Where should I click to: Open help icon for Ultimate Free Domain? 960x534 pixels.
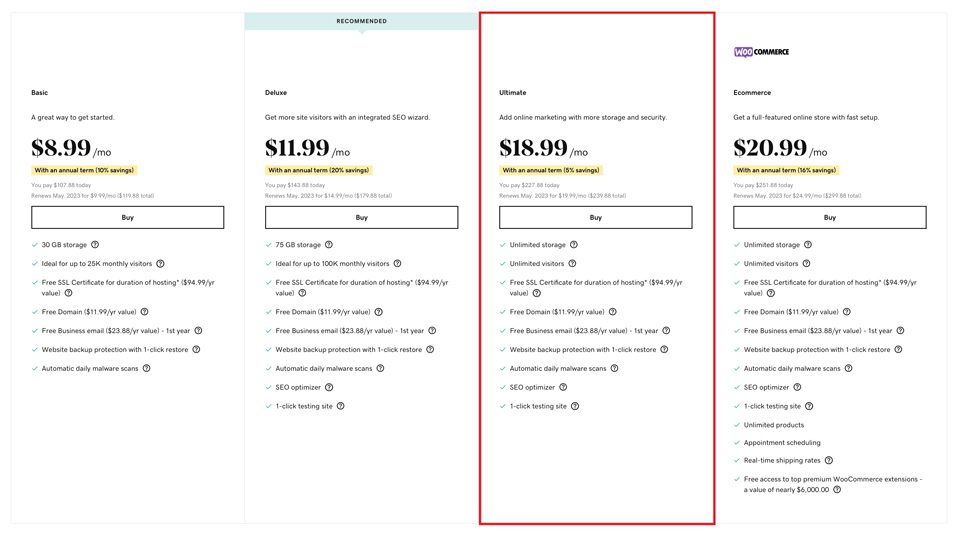click(x=613, y=312)
